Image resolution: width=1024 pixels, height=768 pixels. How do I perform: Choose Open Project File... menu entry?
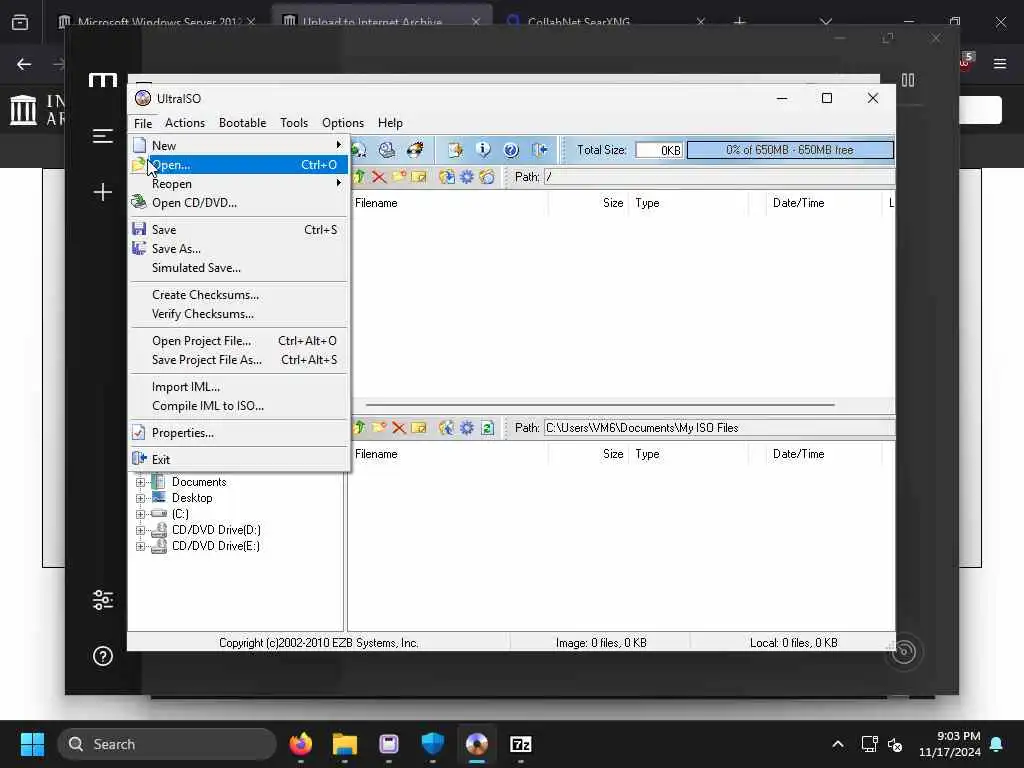click(238, 341)
